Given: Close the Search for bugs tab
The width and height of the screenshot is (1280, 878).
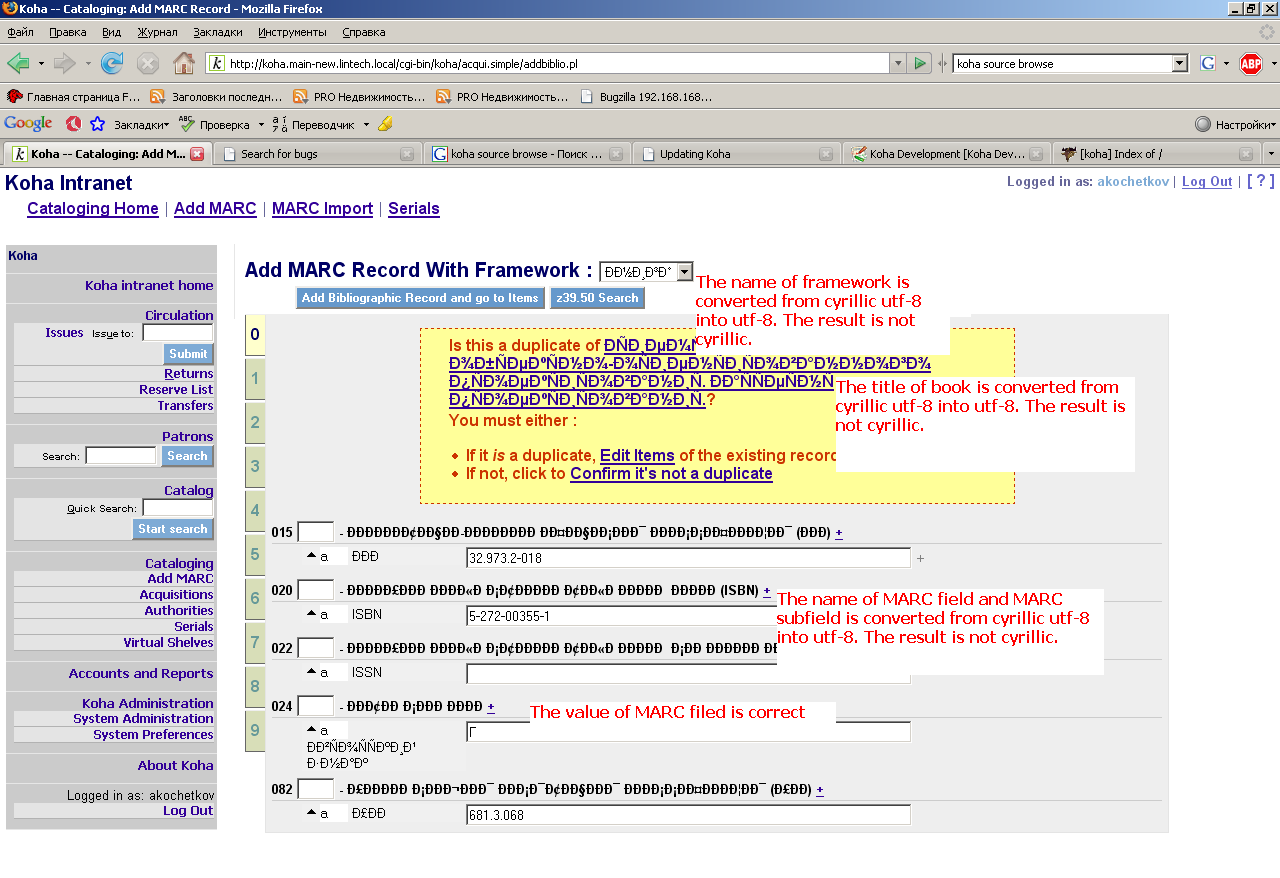Looking at the screenshot, I should pos(407,154).
